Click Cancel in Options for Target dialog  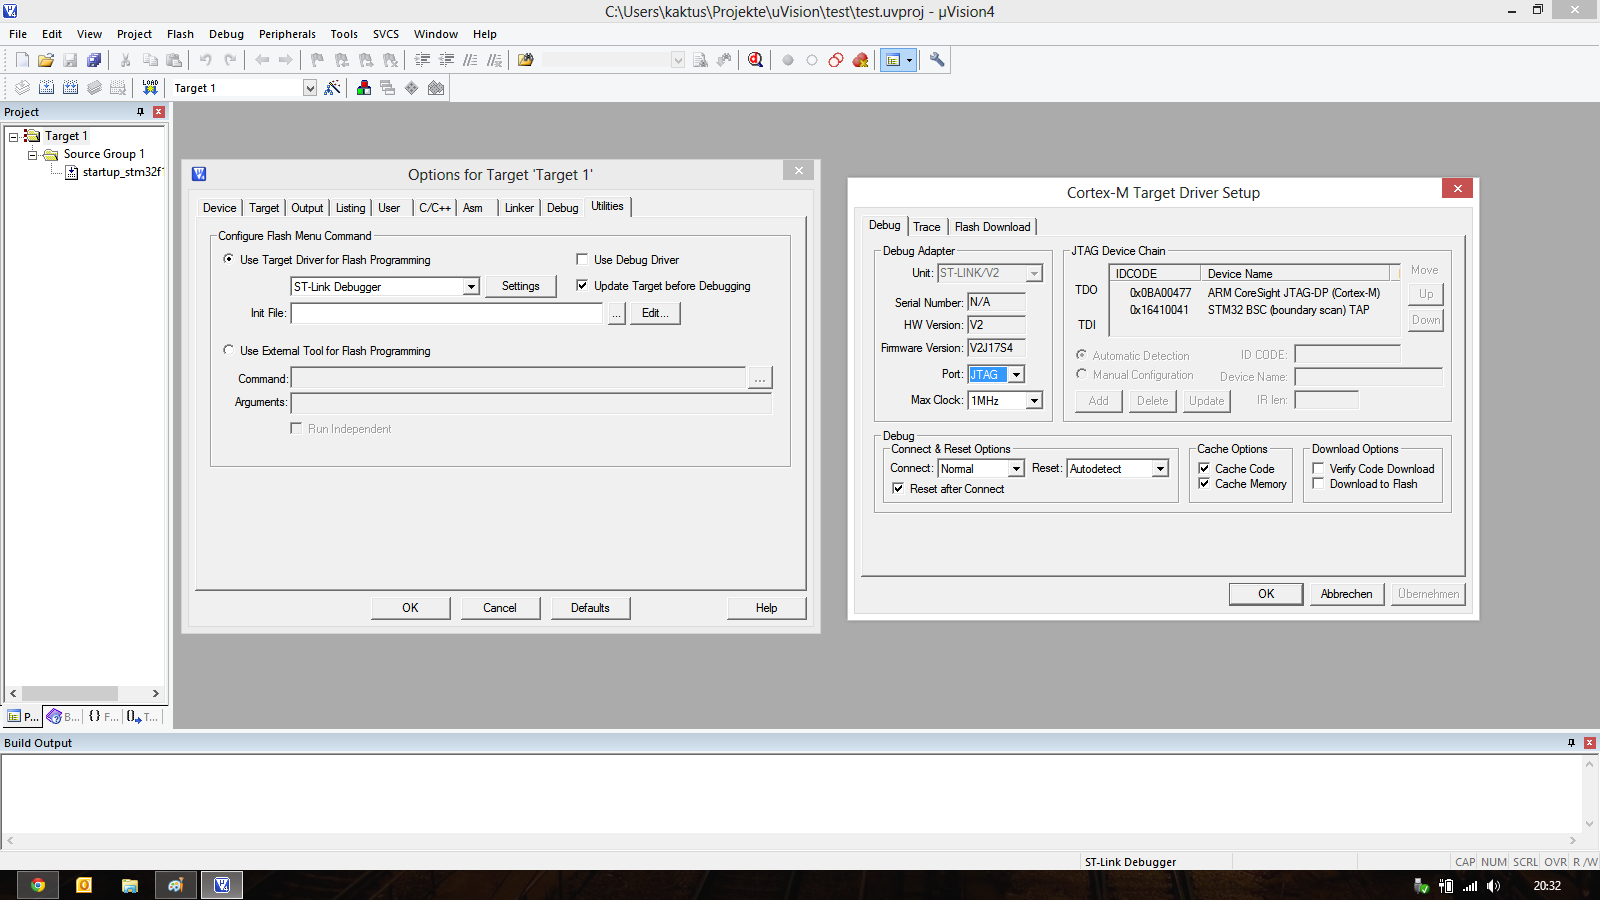tap(500, 608)
